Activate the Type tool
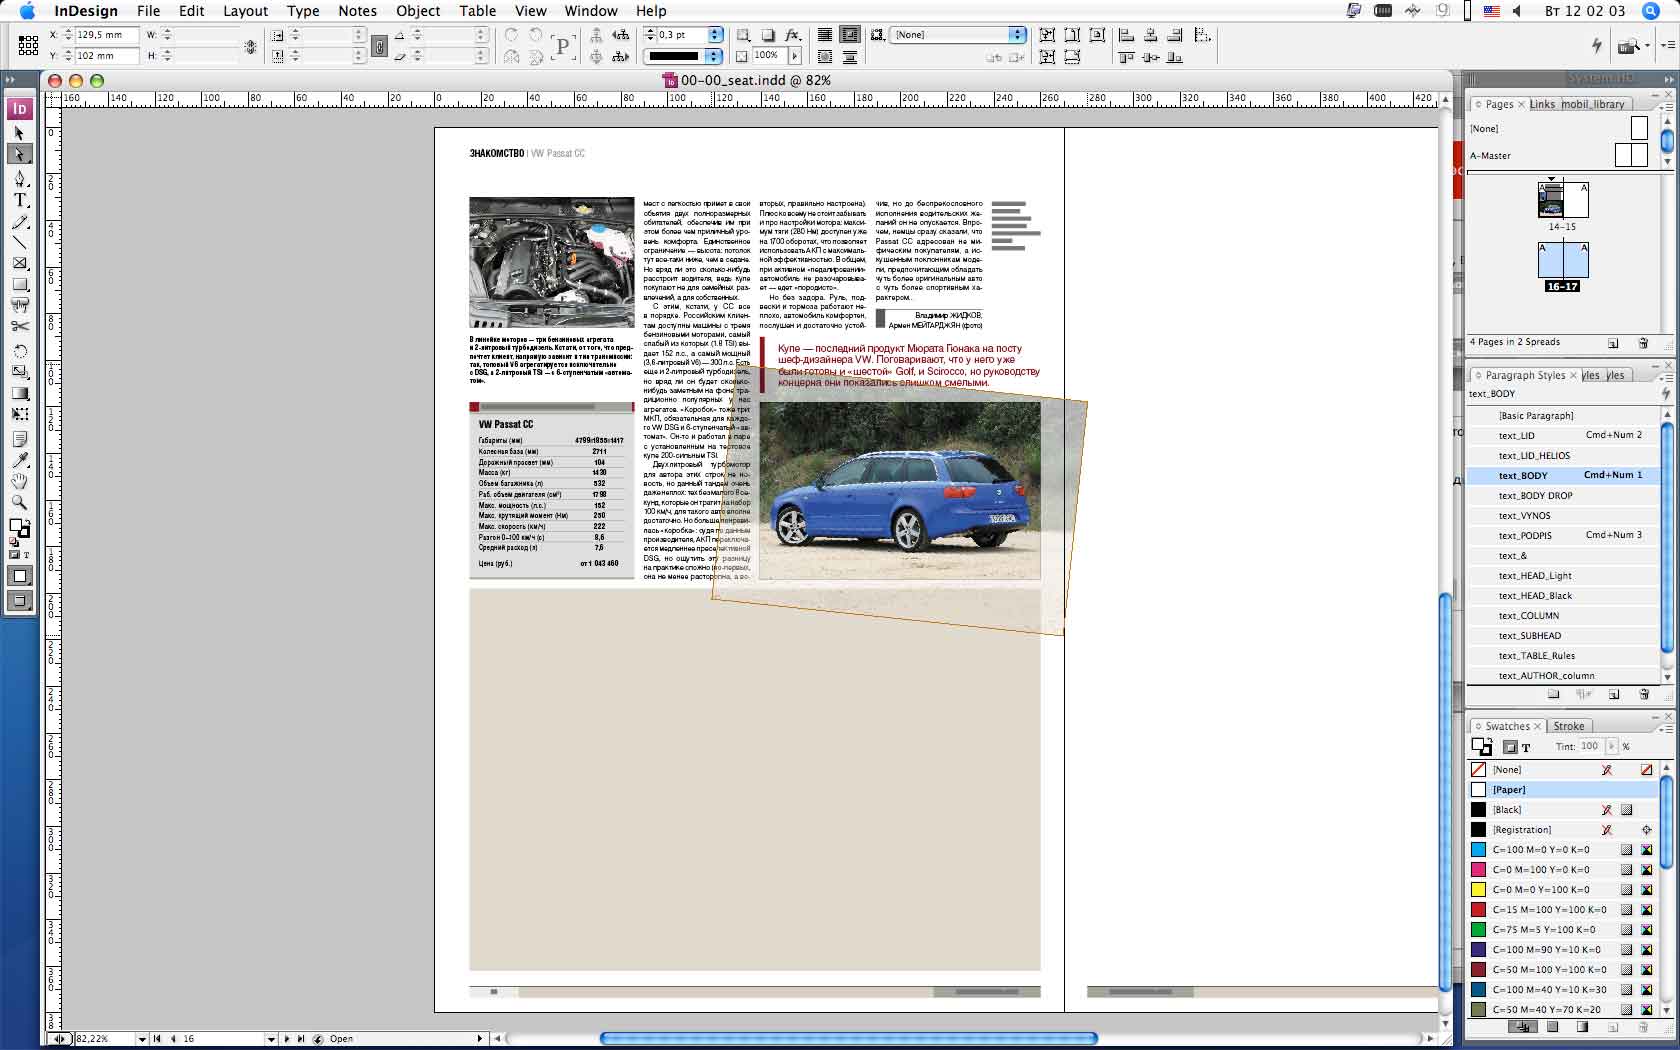Viewport: 1680px width, 1050px height. (19, 200)
